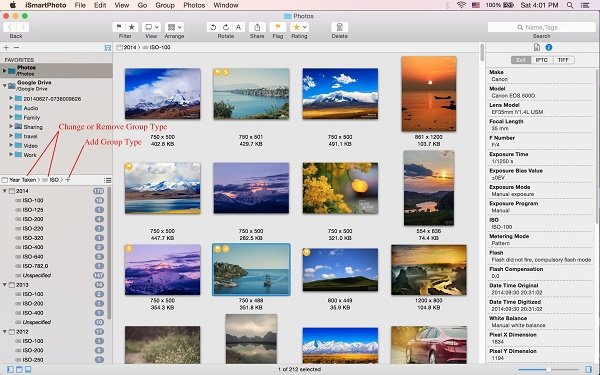Expand the Audio folder
The width and height of the screenshot is (600, 375).
11,108
